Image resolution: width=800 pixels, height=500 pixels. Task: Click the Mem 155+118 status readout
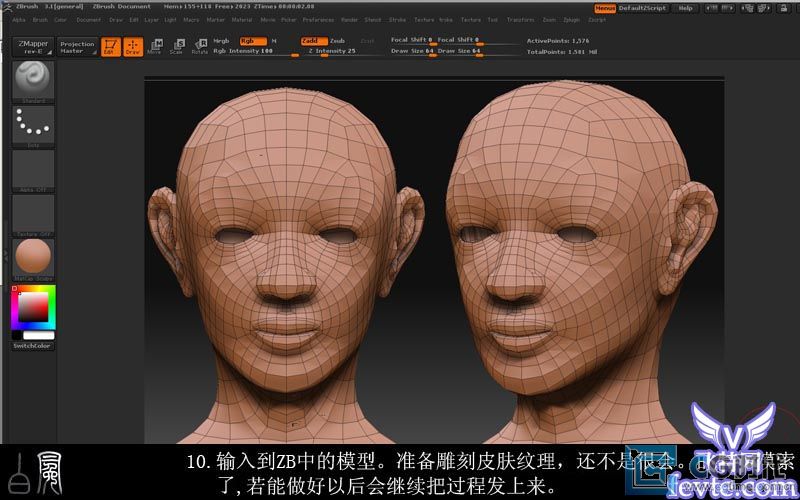[187, 7]
